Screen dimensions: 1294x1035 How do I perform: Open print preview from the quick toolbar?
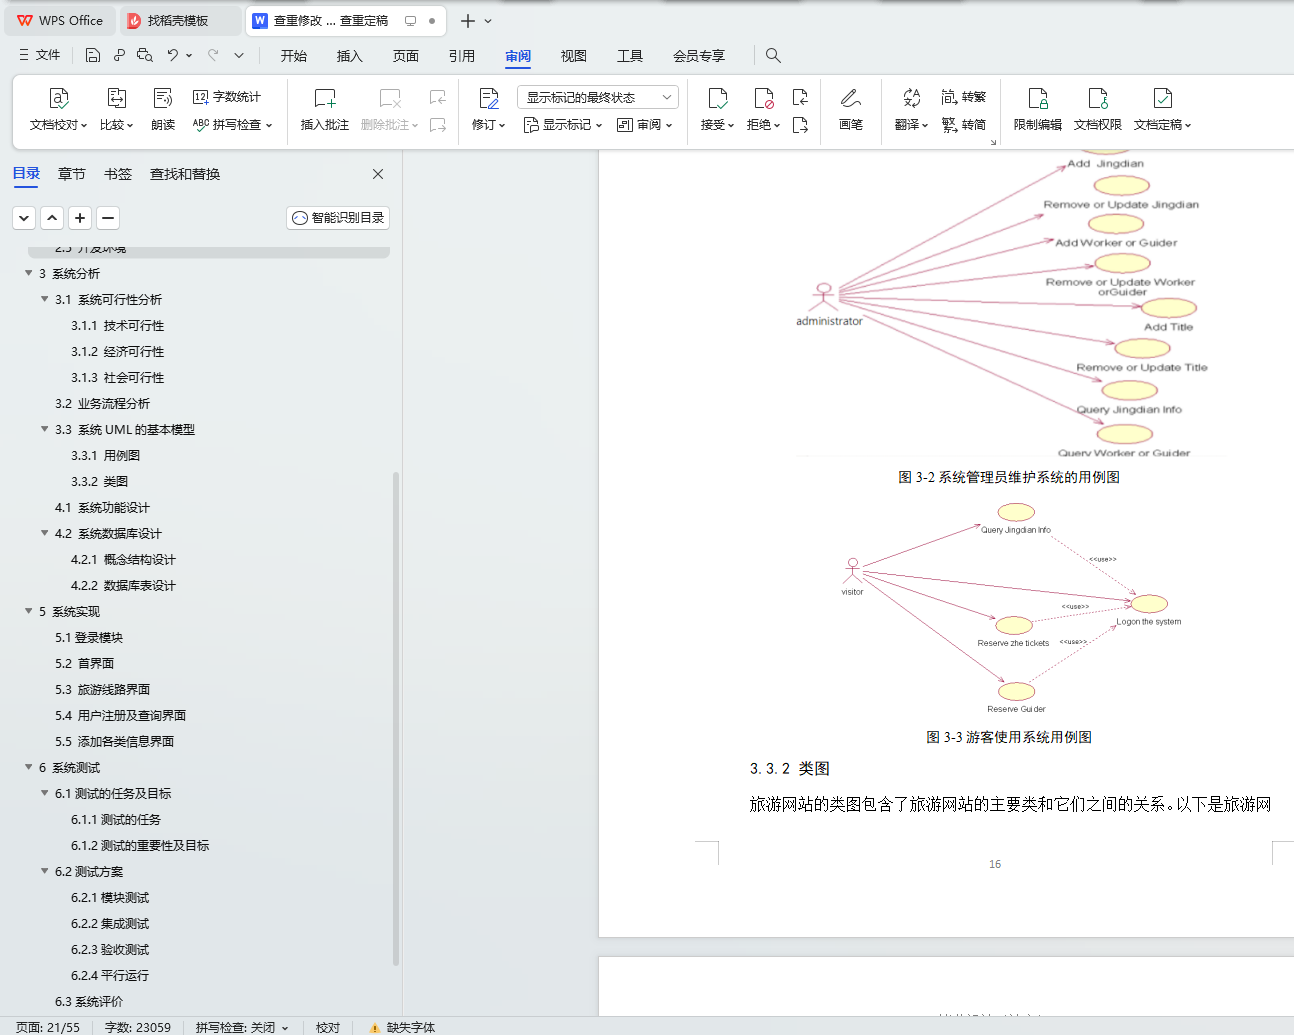click(x=145, y=55)
